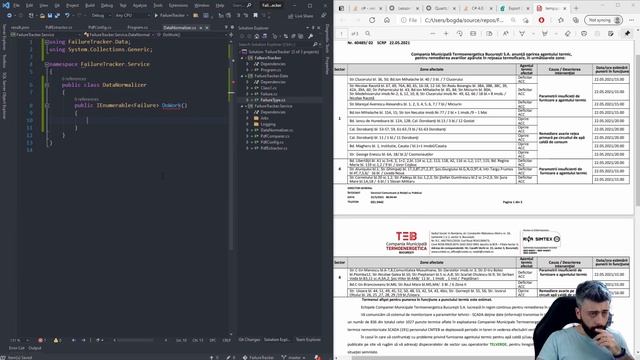
Task: Collapse the FailureTracker.Data project node
Action: [242, 76]
